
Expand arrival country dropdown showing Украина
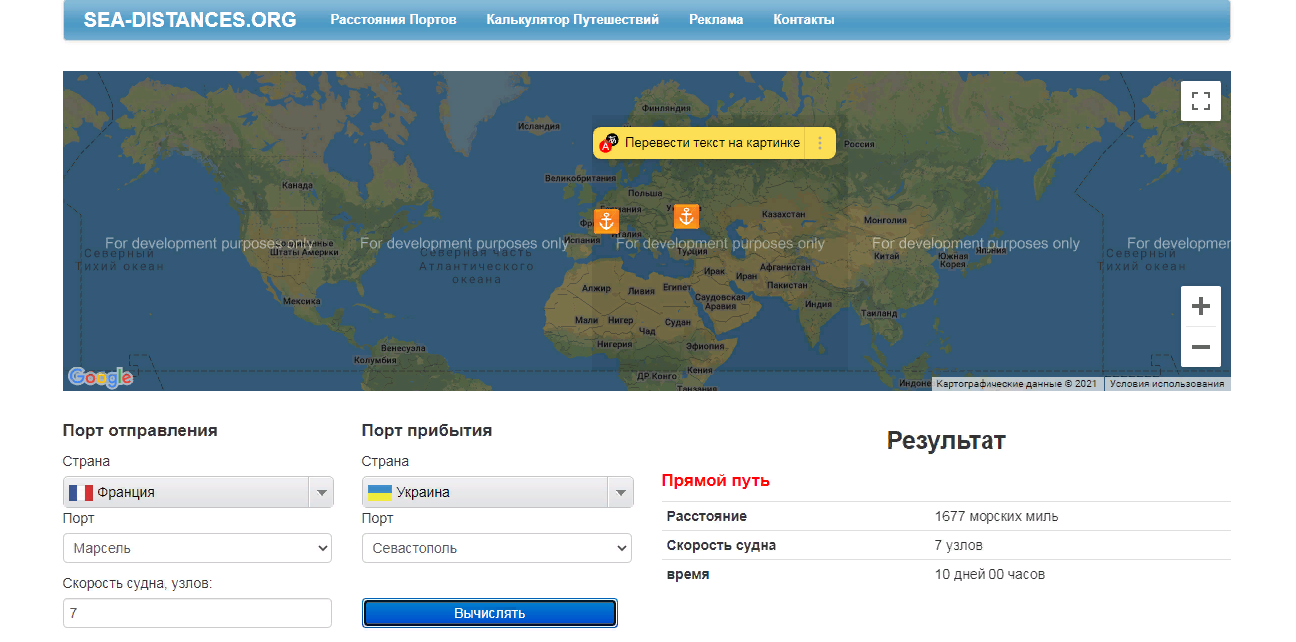coord(497,492)
